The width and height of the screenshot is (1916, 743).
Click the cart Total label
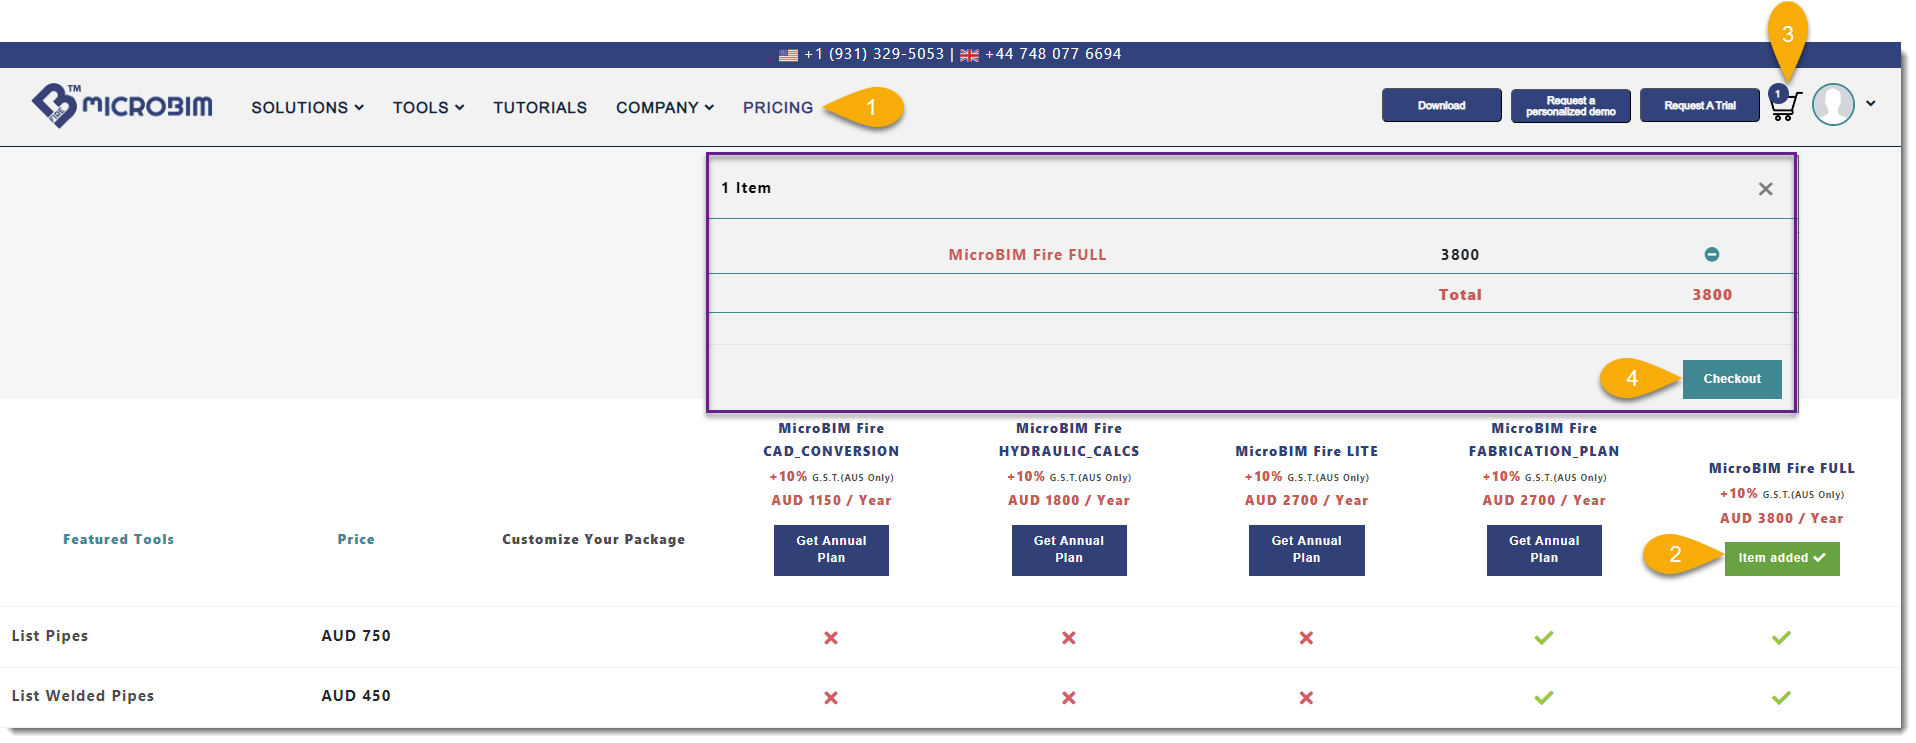[1460, 295]
